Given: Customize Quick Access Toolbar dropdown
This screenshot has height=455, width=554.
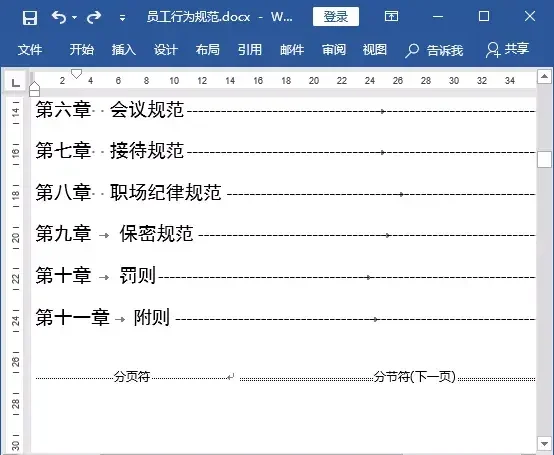Looking at the screenshot, I should pos(122,17).
